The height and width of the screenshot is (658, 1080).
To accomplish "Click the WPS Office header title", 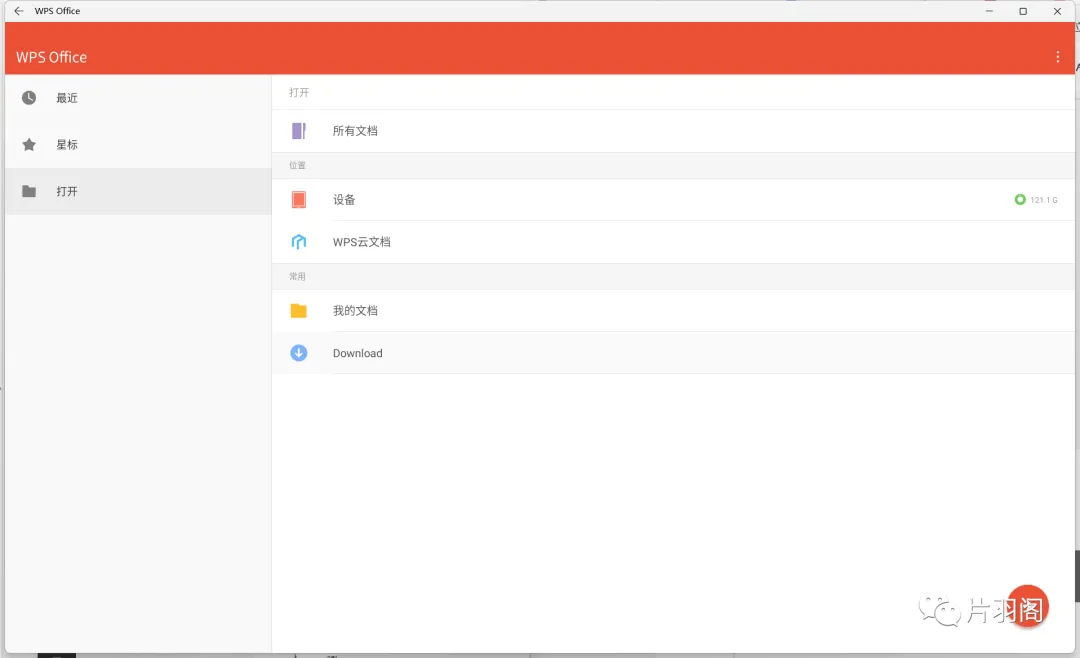I will pos(52,57).
